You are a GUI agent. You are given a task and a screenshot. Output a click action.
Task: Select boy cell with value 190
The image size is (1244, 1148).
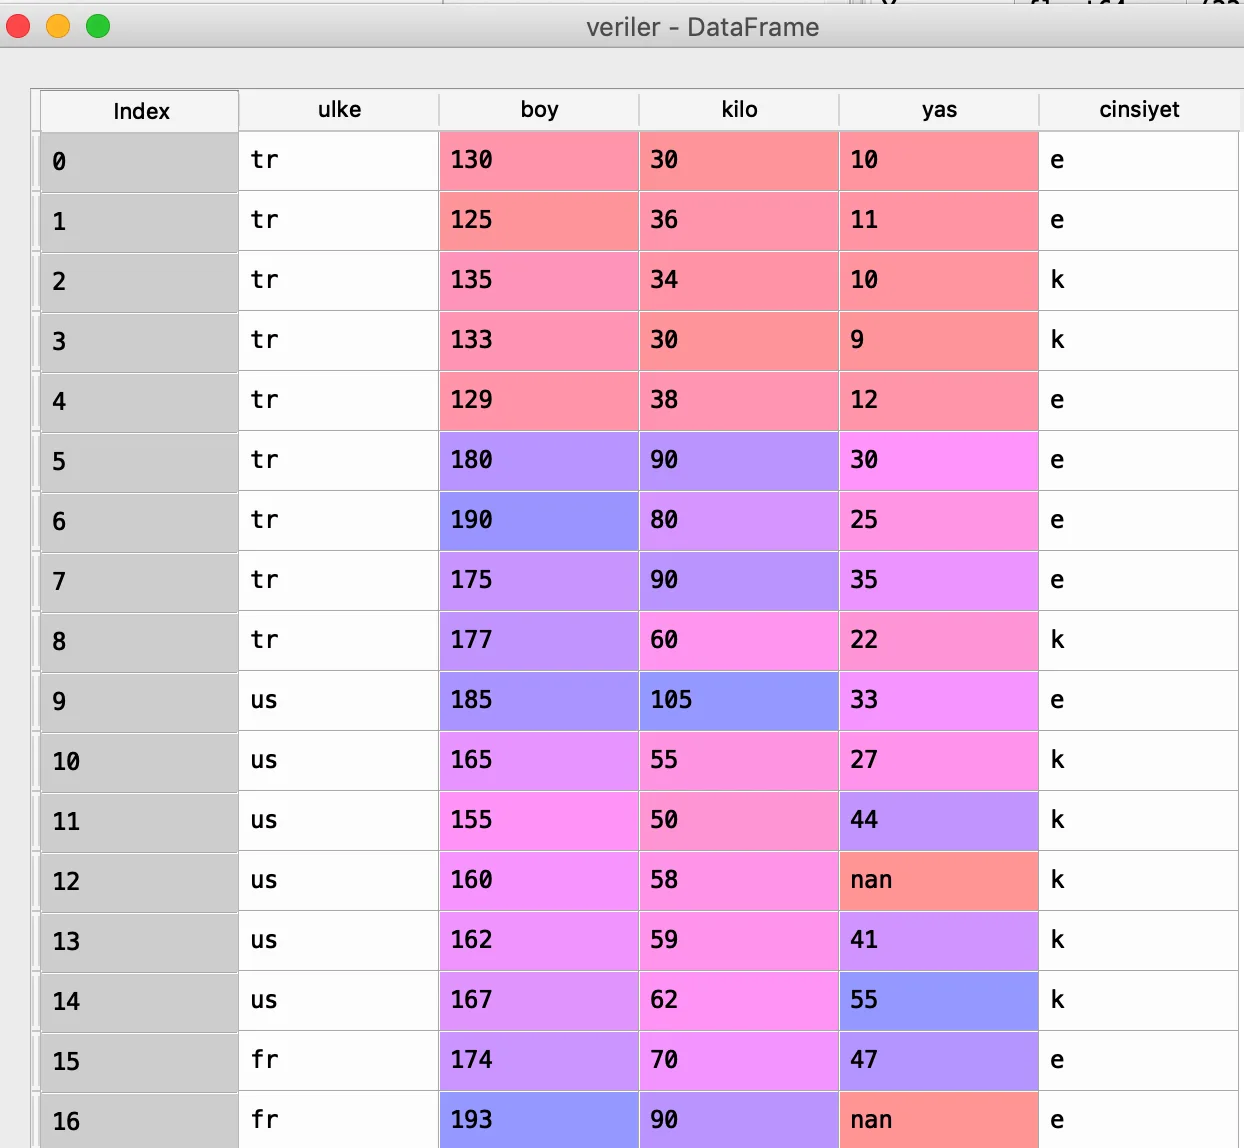(x=539, y=521)
